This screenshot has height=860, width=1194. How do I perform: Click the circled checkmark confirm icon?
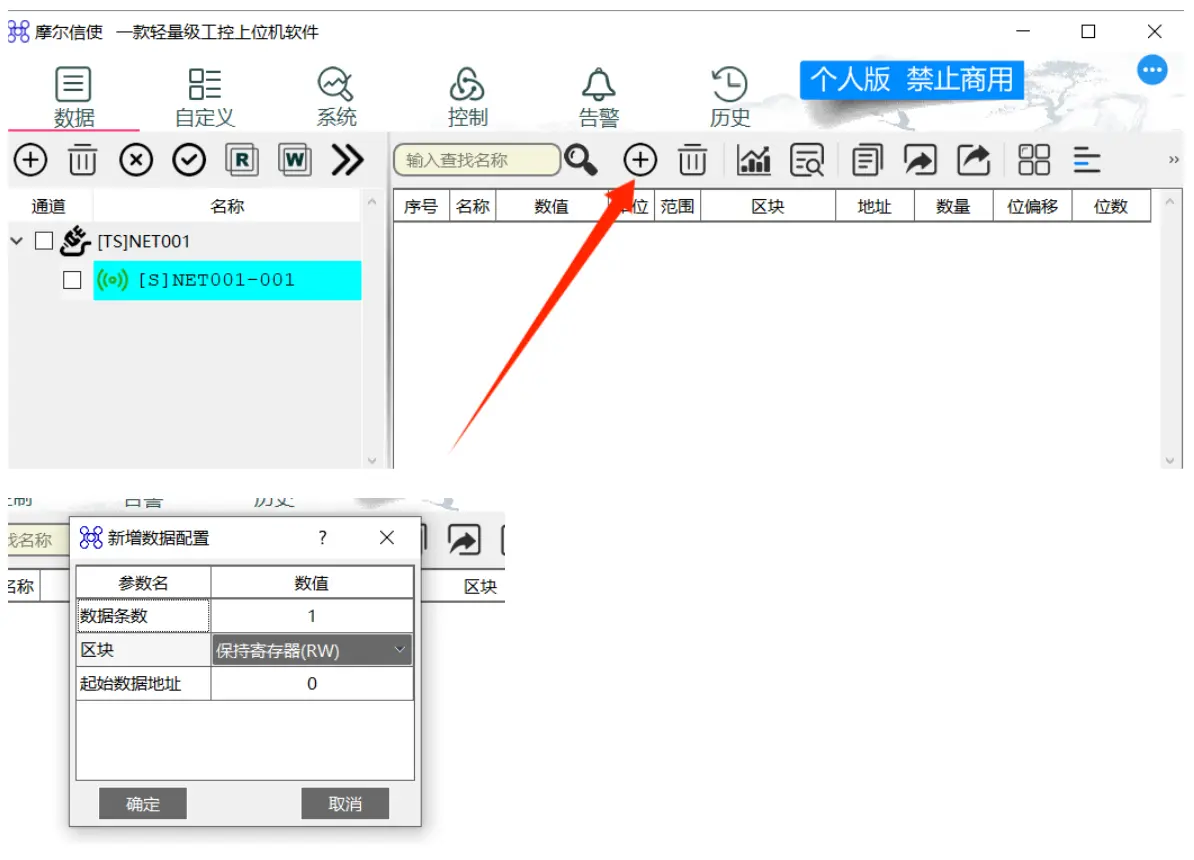(x=189, y=160)
